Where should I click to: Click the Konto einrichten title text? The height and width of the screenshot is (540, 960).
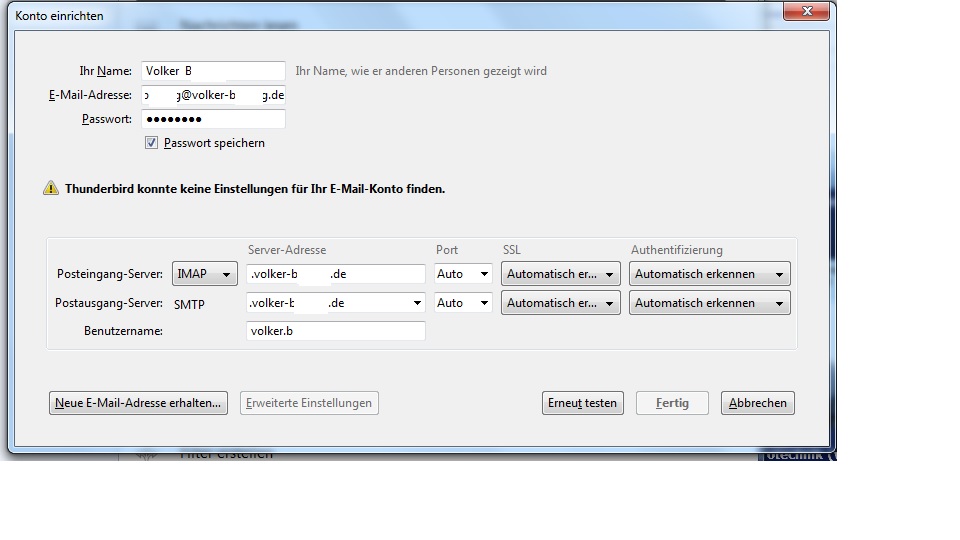(59, 16)
